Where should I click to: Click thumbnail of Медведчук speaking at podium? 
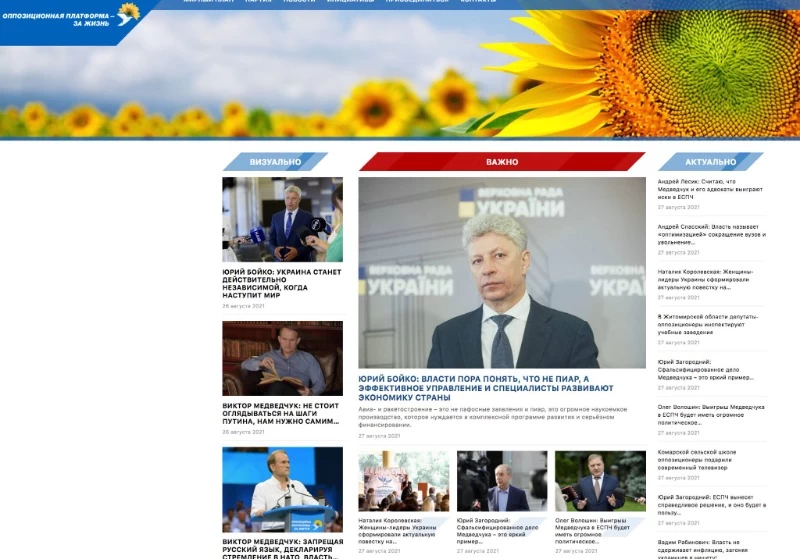click(282, 489)
